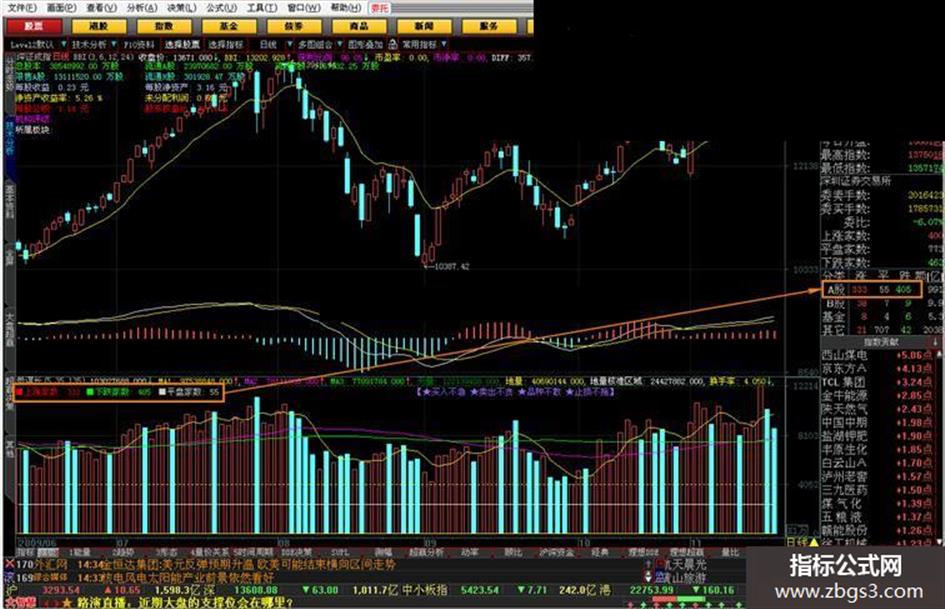Switch to 超赢分析 indicator tab

click(426, 552)
